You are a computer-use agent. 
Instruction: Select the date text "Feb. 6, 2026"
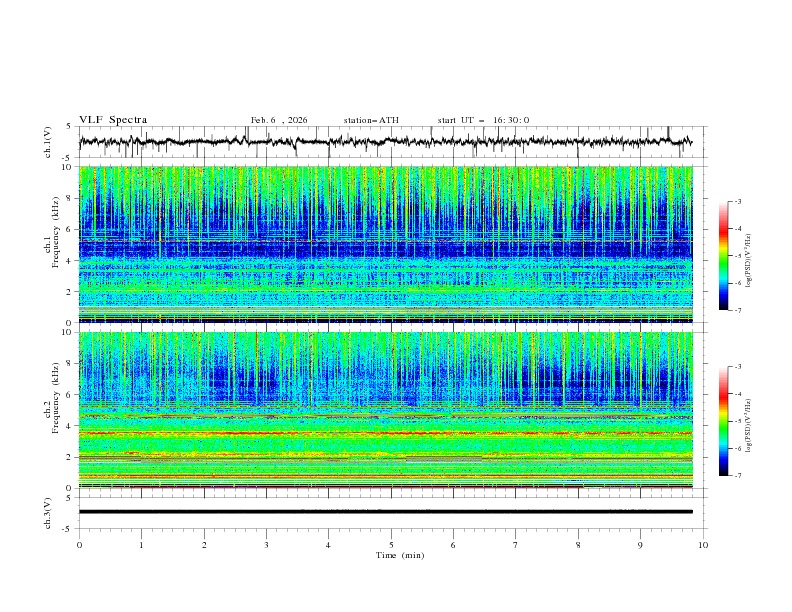tap(279, 120)
